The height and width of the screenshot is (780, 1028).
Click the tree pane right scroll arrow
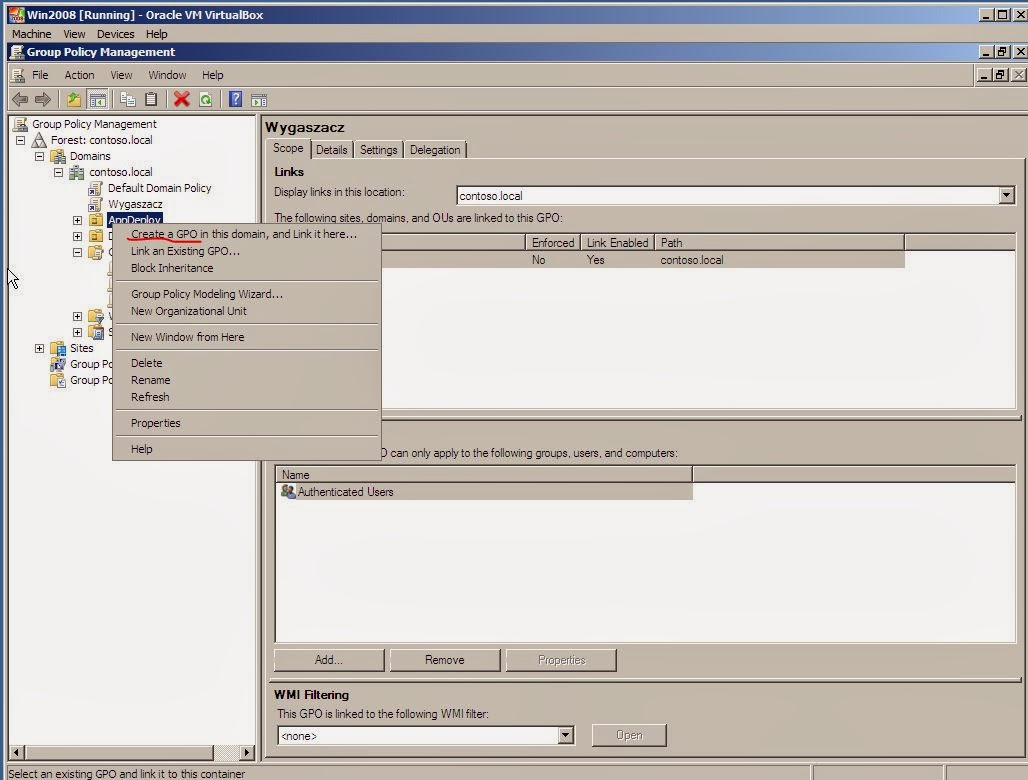point(247,752)
